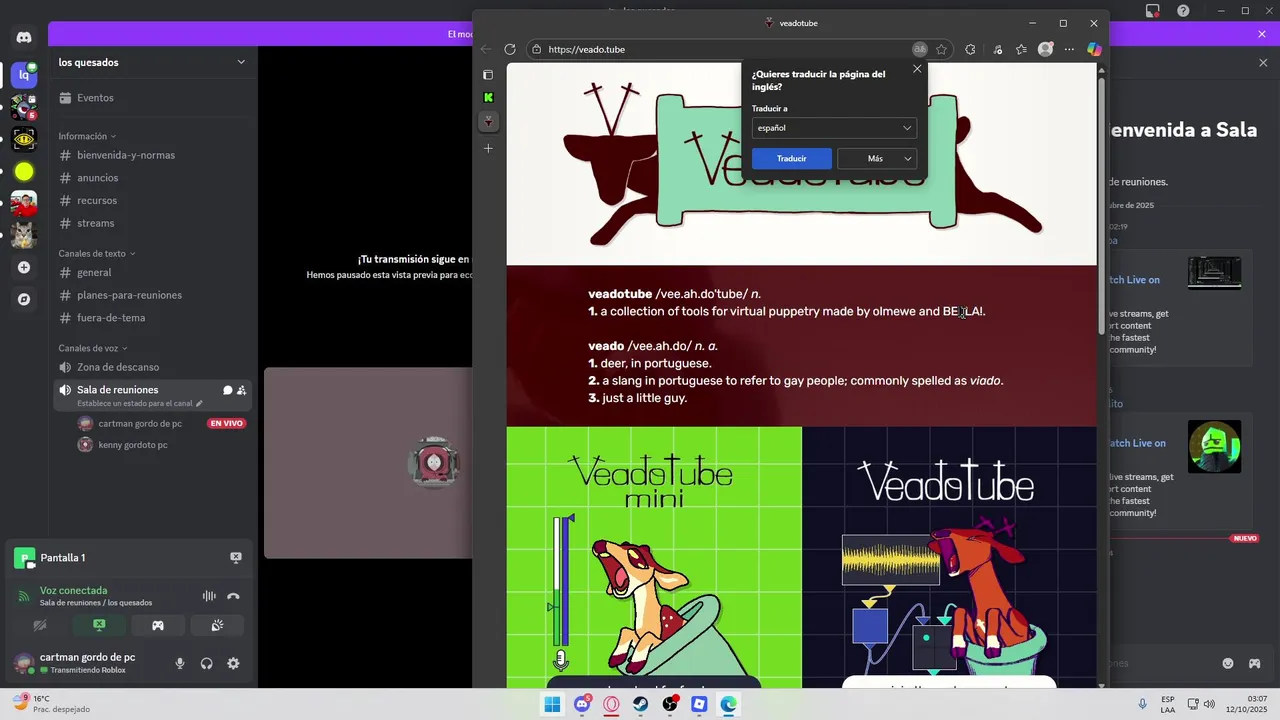Toggle screen share green monitor button

[x=99, y=626]
